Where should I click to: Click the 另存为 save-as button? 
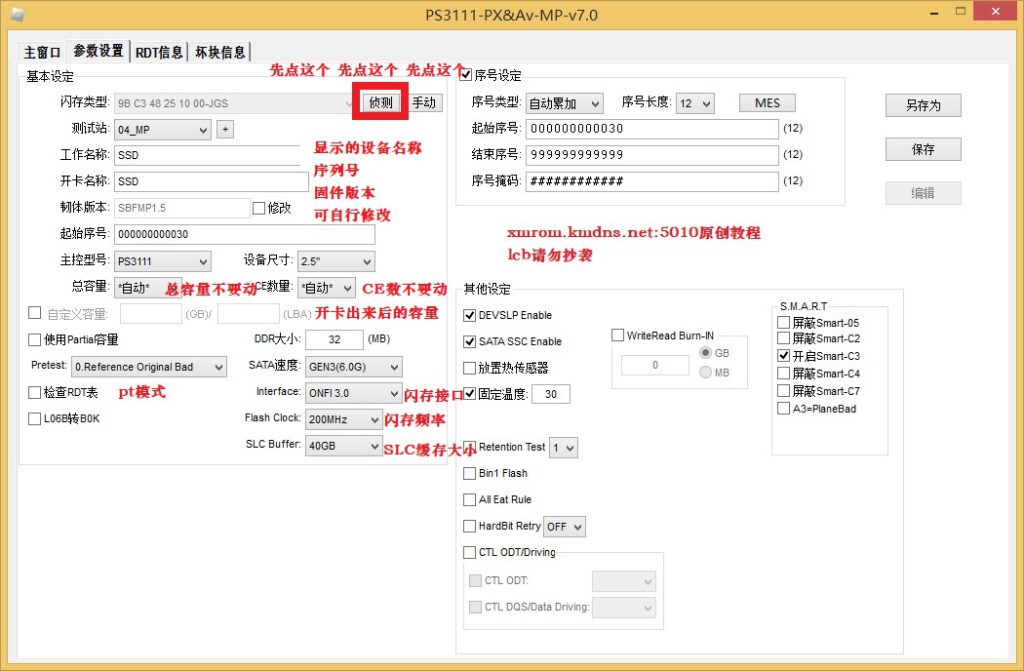922,105
